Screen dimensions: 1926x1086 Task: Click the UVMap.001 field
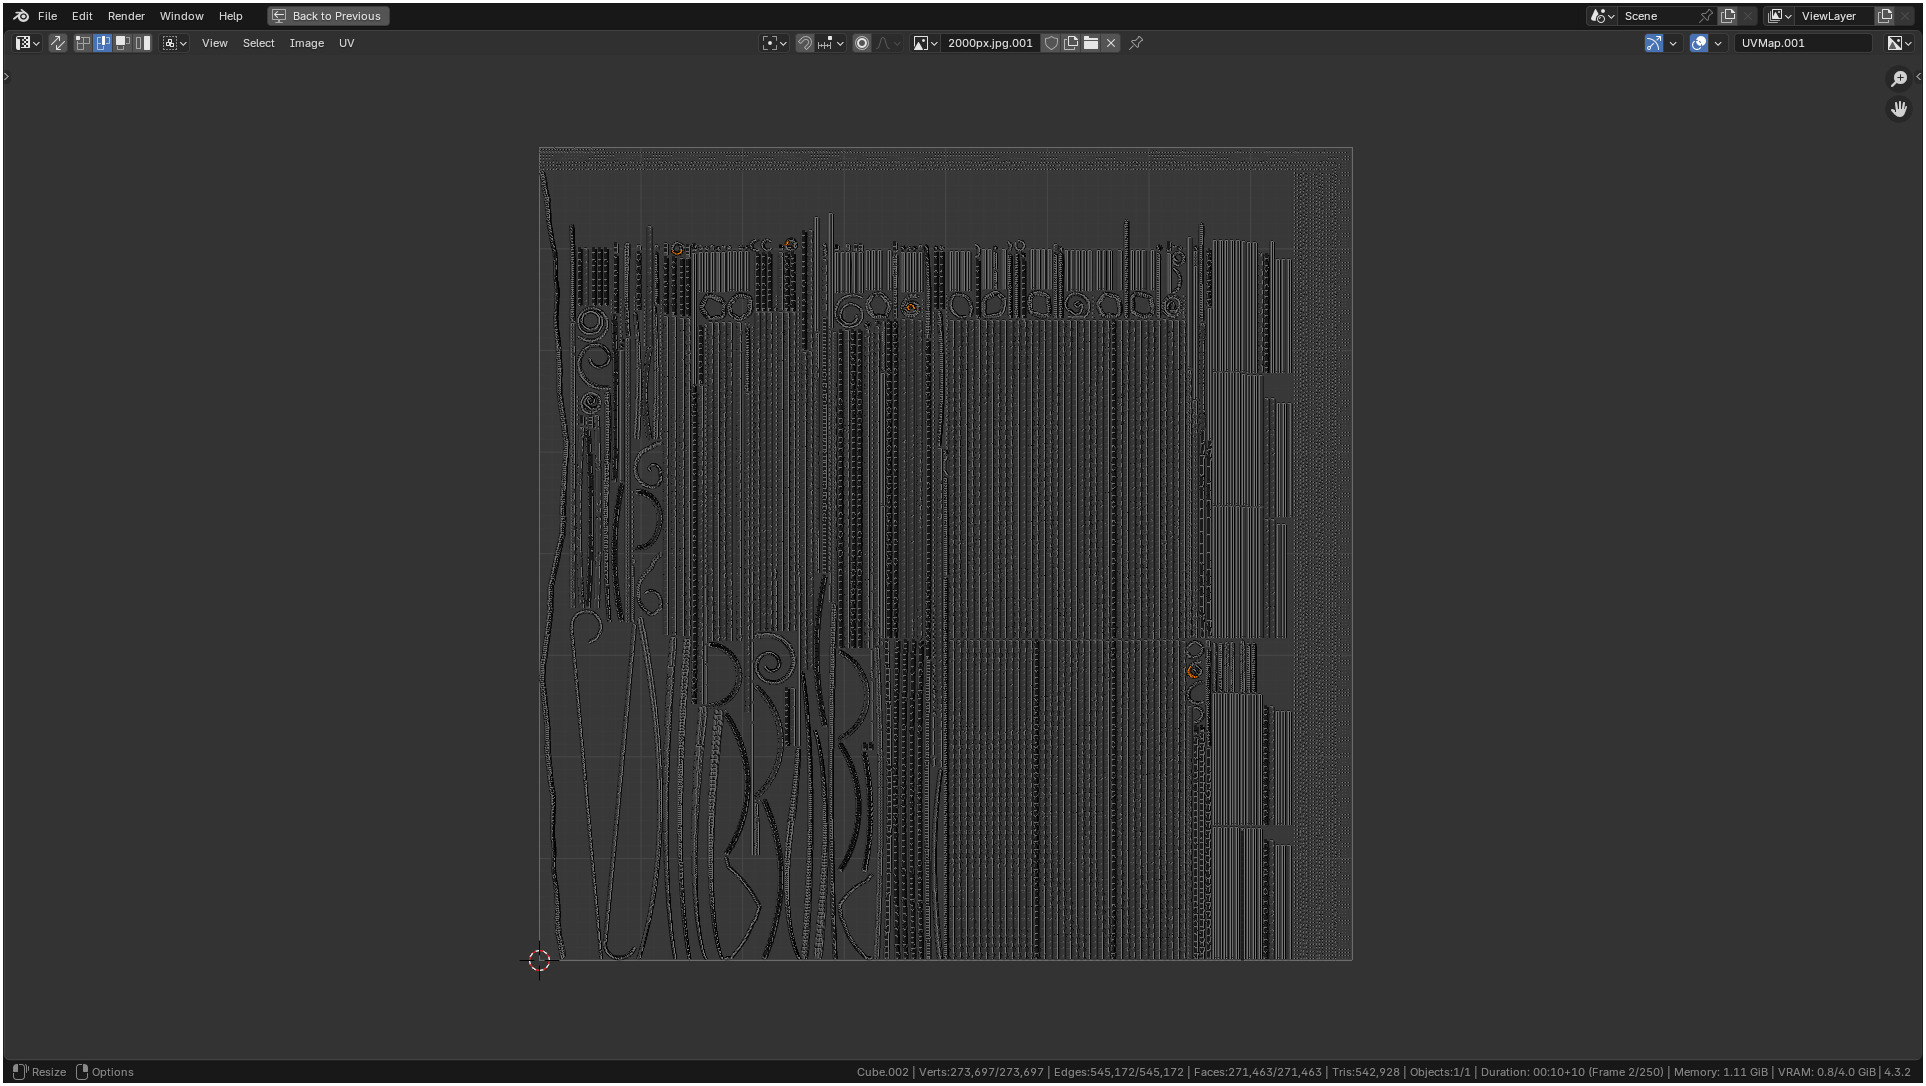pos(1801,43)
